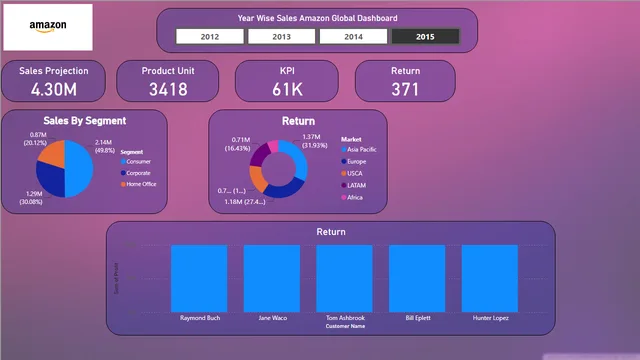Click the Return donut chart title

pos(298,121)
